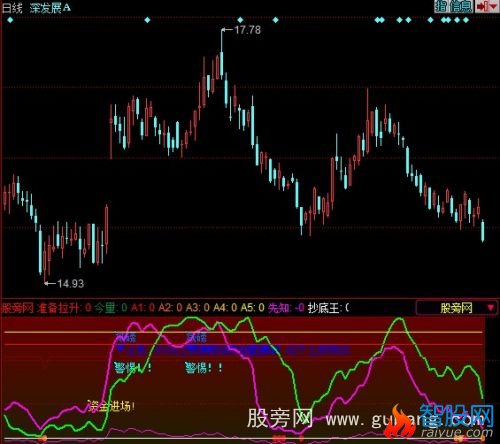The height and width of the screenshot is (444, 500).
Task: Click the 指 indicator button
Action: [x=441, y=6]
